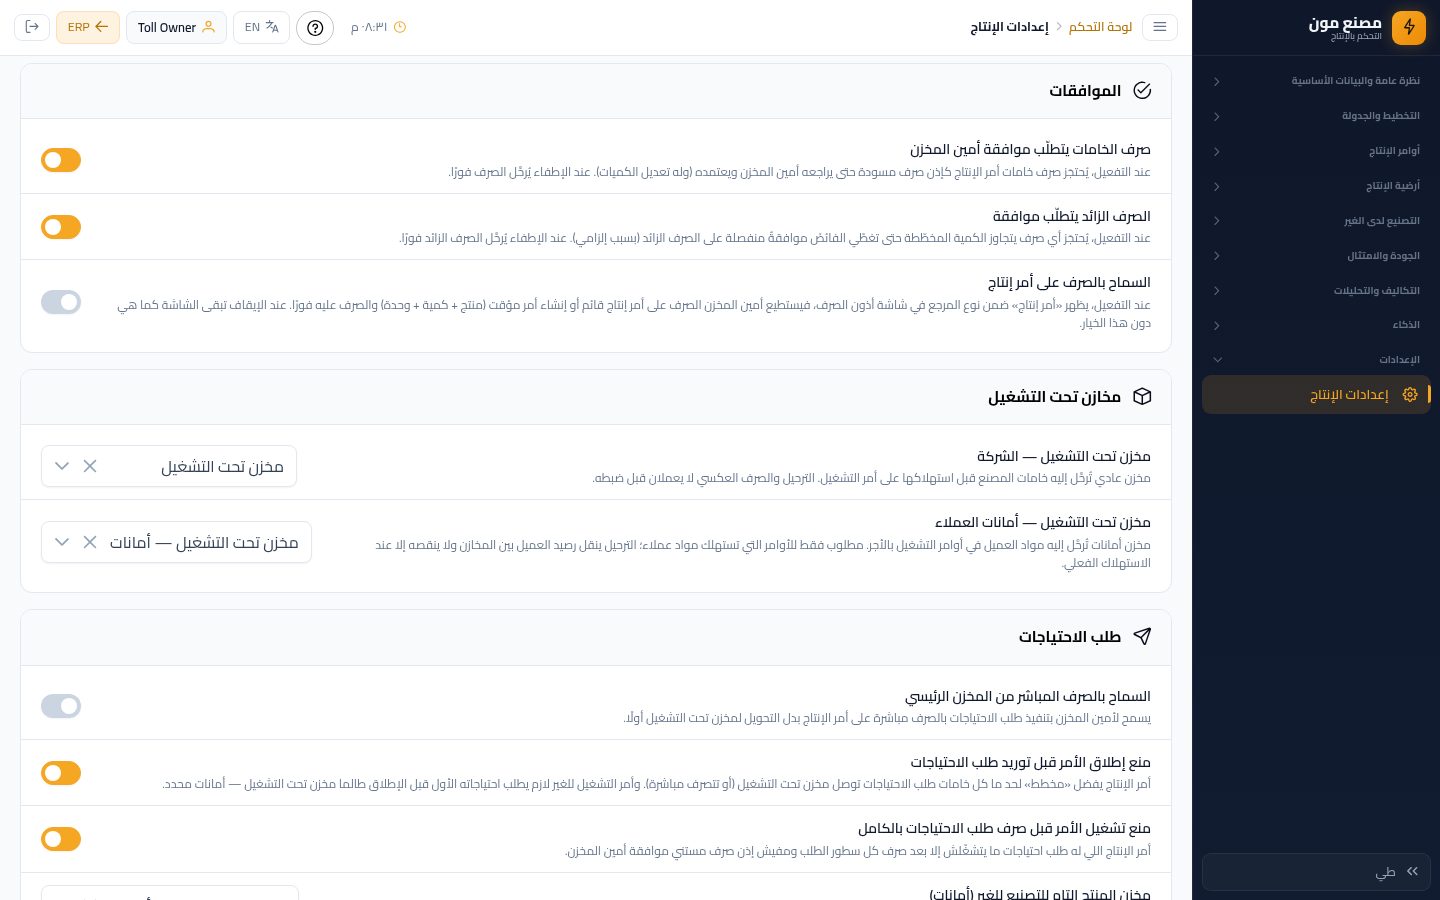Expand التخطيط والجدولة sidebar section
The height and width of the screenshot is (900, 1440).
point(1316,116)
